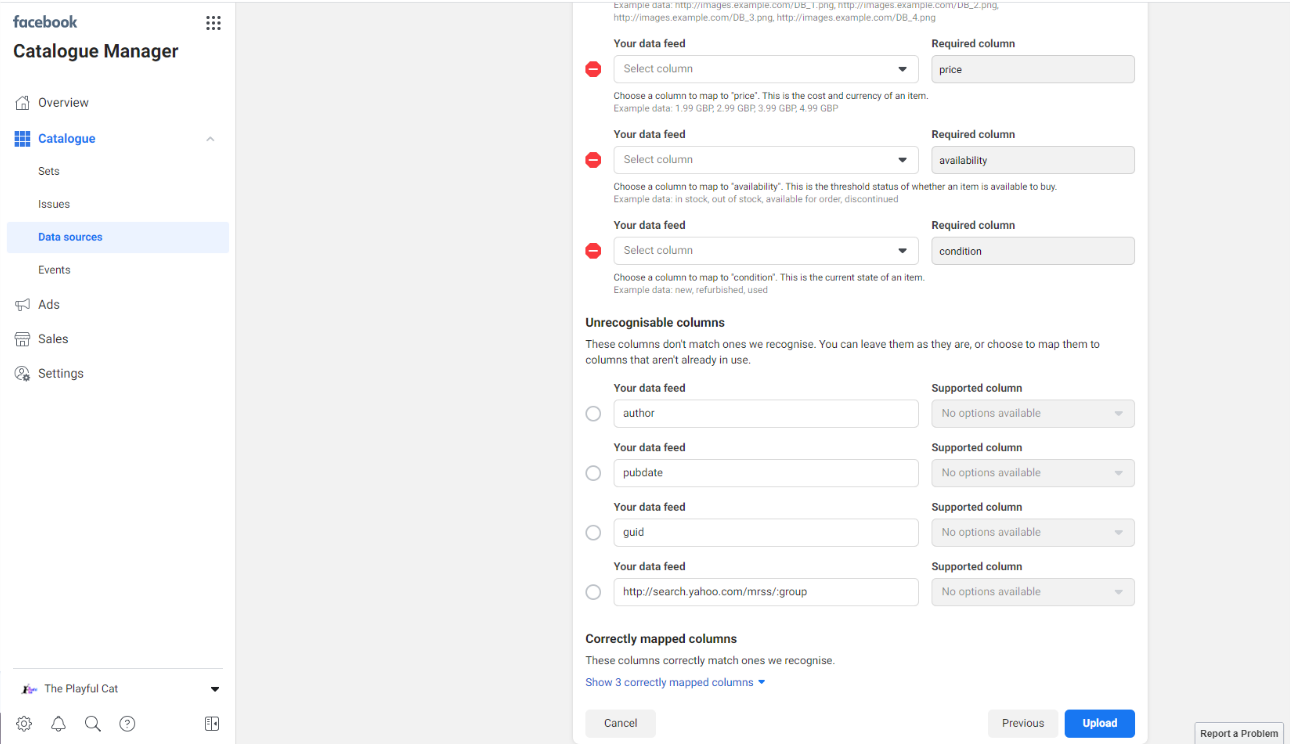Show 3 correctly mapped columns link
The image size is (1290, 744).
[x=675, y=682]
